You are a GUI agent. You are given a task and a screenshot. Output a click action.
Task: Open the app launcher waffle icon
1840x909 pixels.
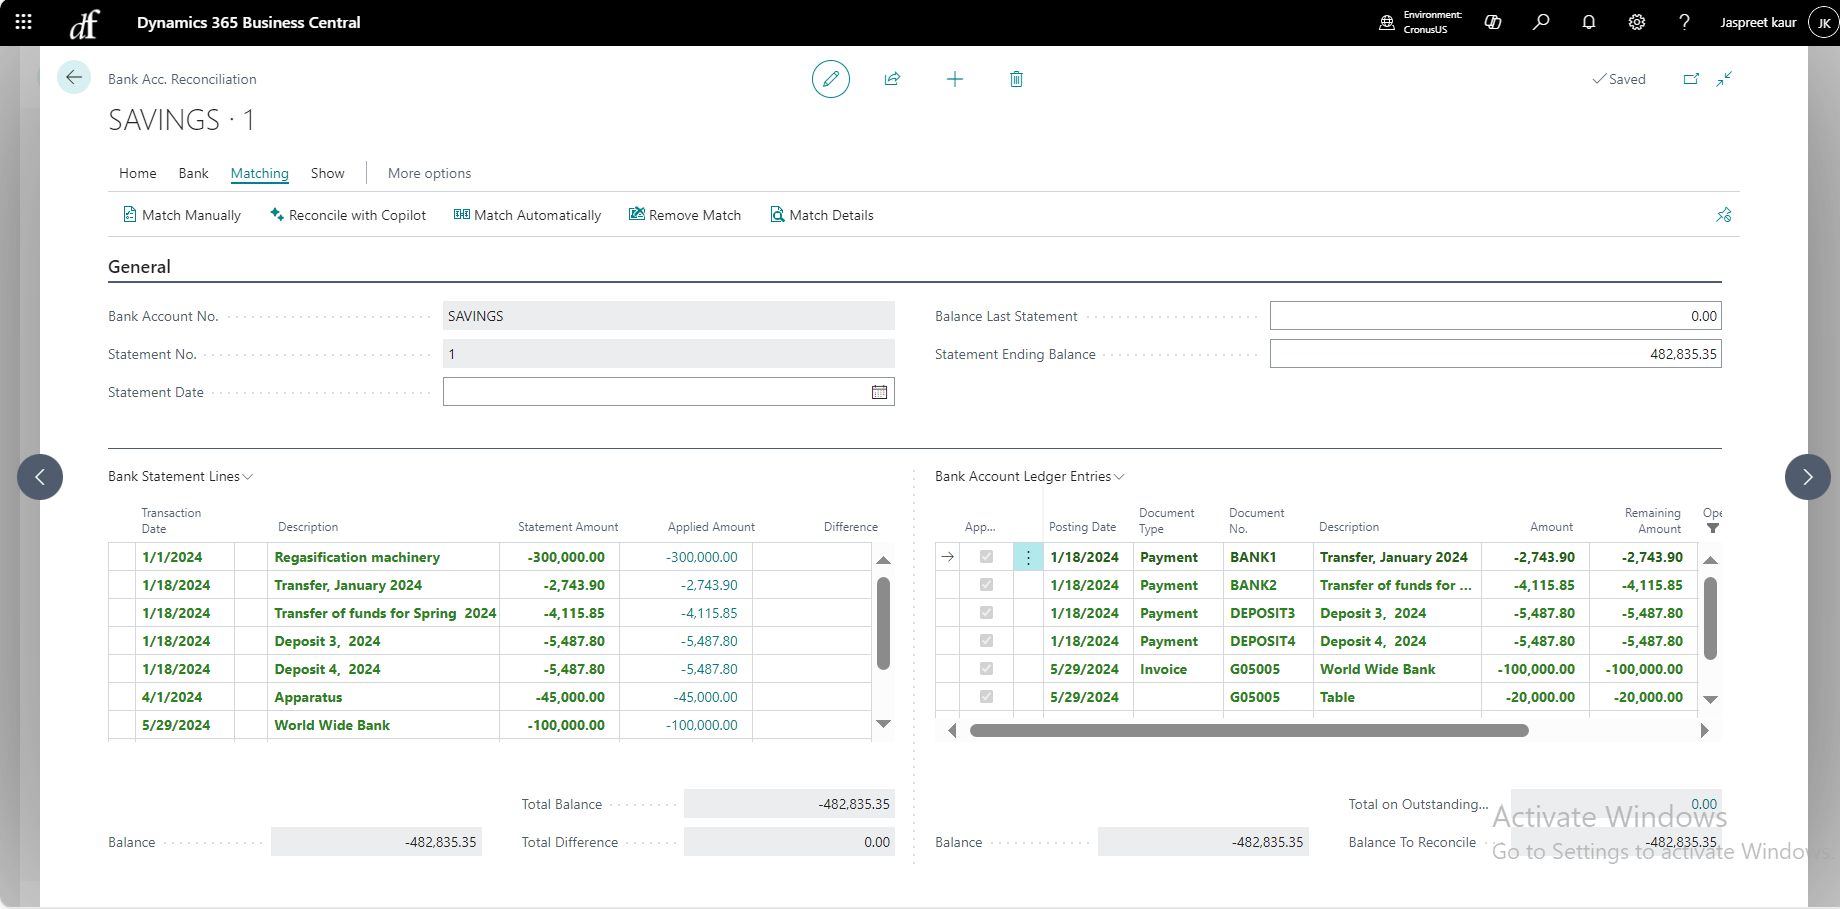coord(24,22)
